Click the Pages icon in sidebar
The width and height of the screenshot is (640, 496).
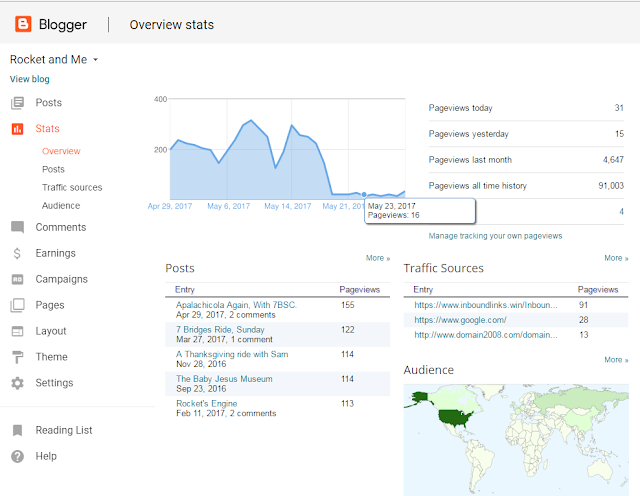coord(17,305)
